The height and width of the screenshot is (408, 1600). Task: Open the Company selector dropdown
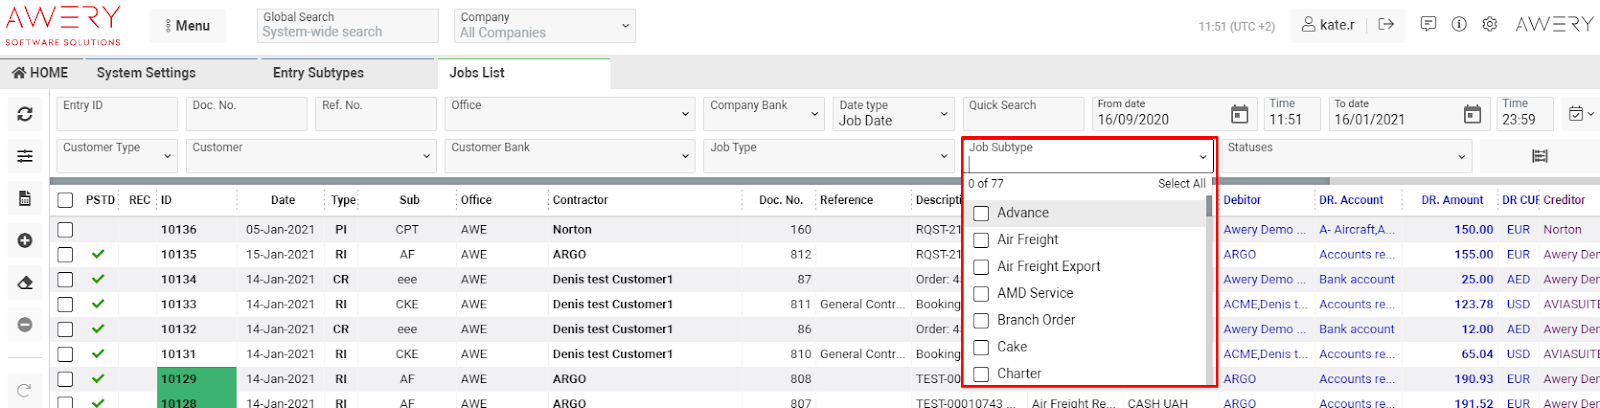click(545, 26)
